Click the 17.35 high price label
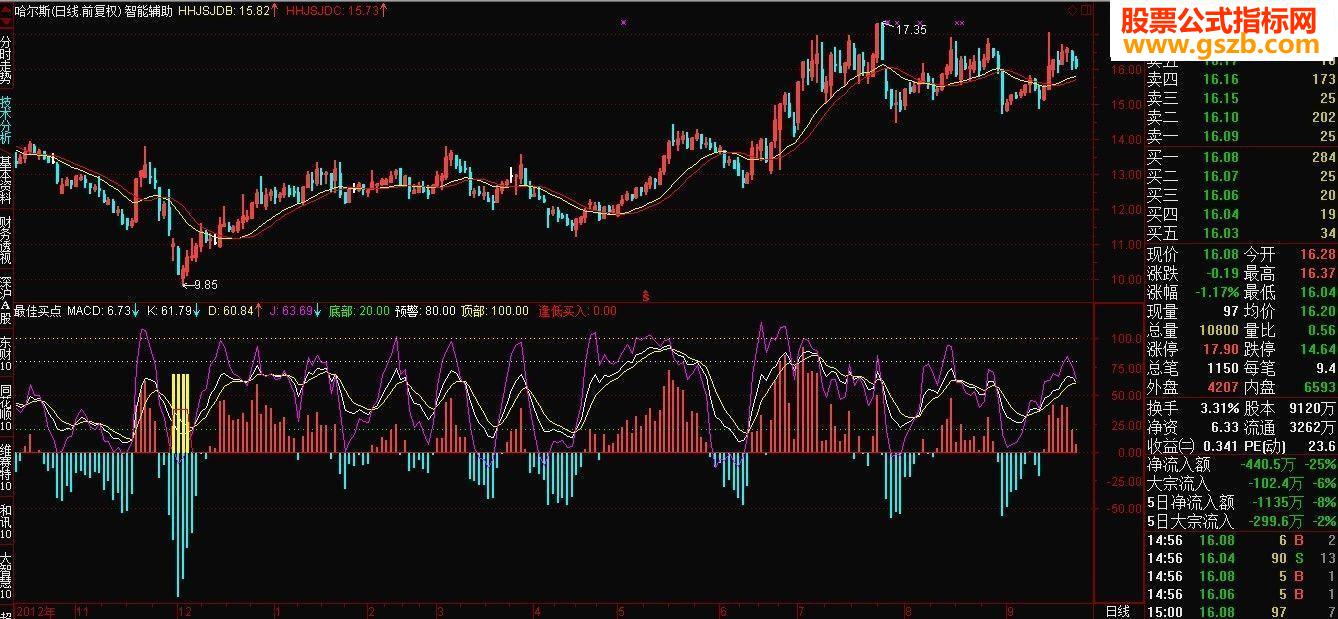The width and height of the screenshot is (1338, 619). tap(911, 30)
